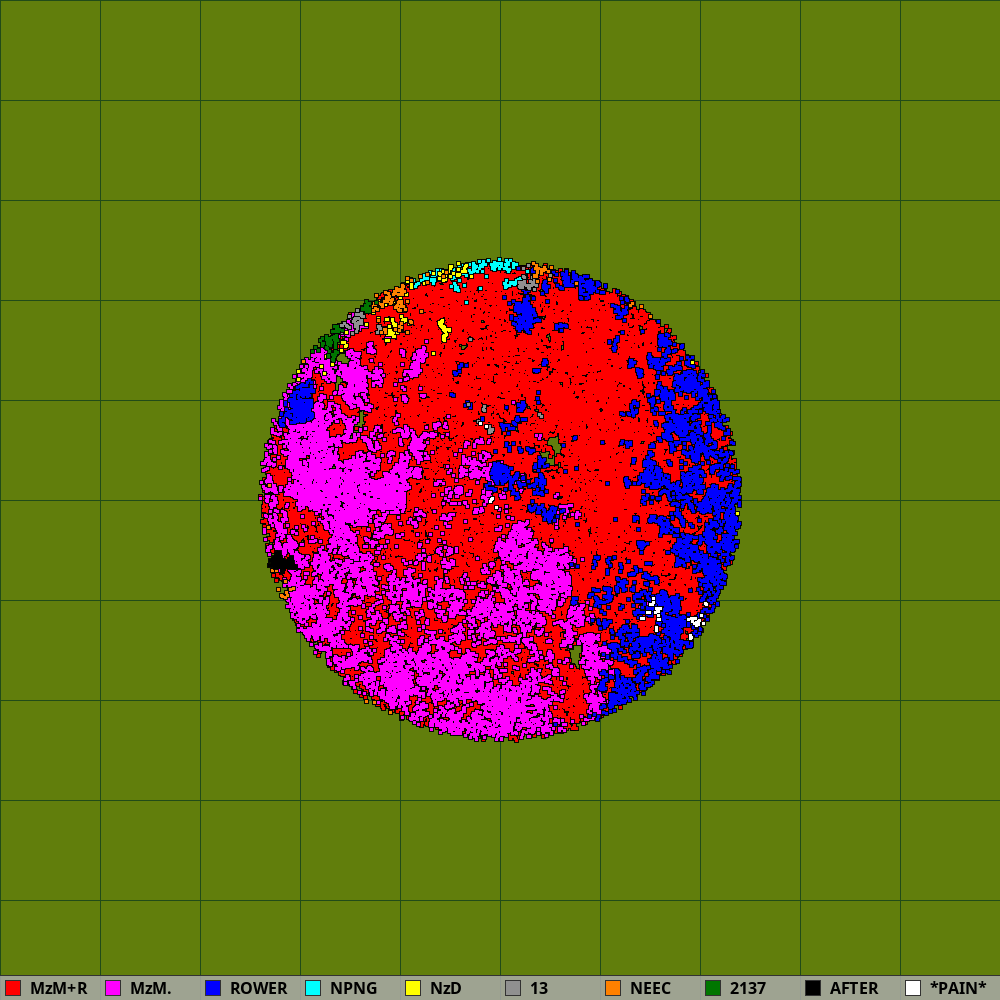Viewport: 1000px width, 1000px height.
Task: Select the NEEC legend label
Action: (650, 988)
